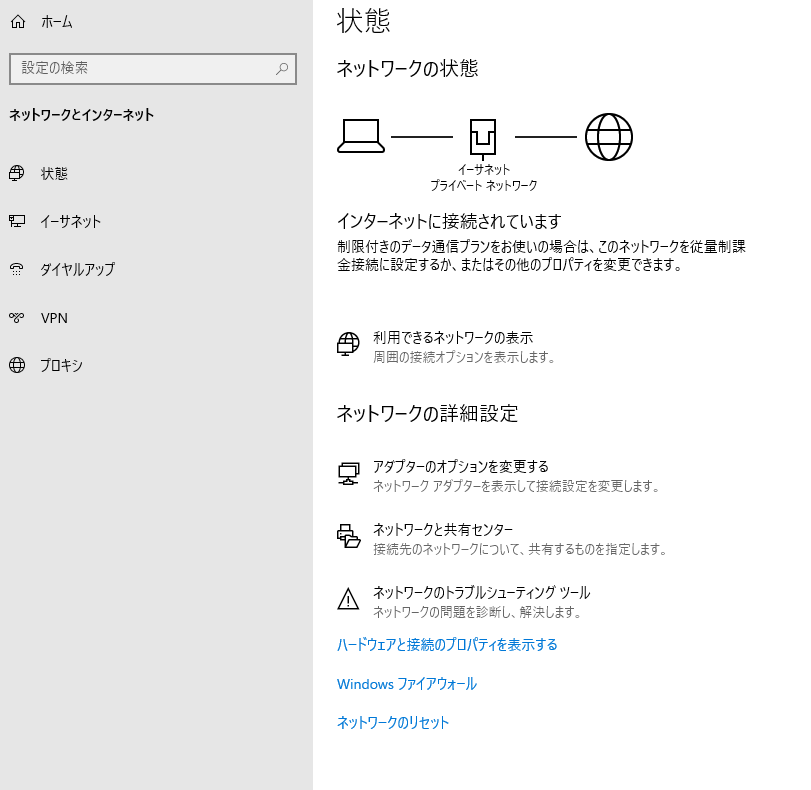Click the ネットワークの詳細設定 heading
The height and width of the screenshot is (790, 811).
[x=427, y=414]
